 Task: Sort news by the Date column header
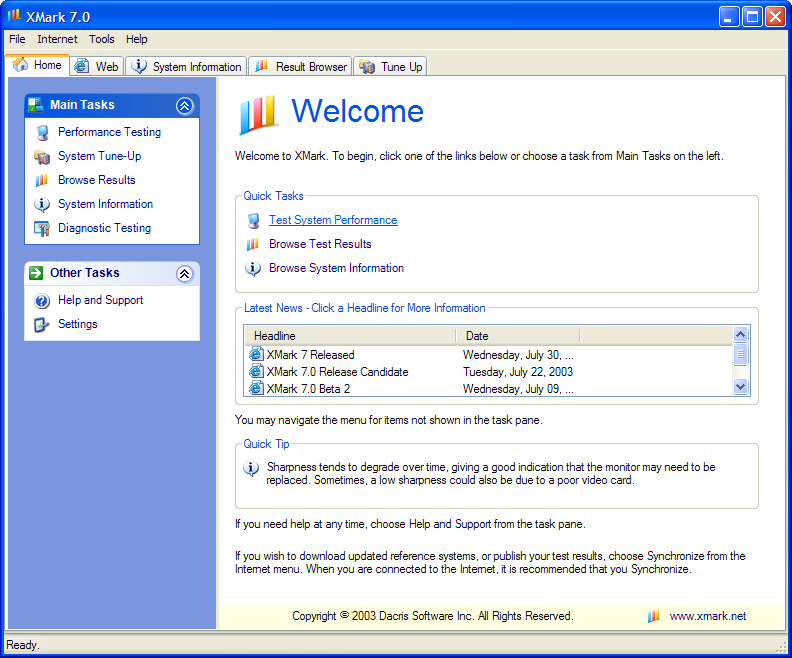click(x=517, y=336)
